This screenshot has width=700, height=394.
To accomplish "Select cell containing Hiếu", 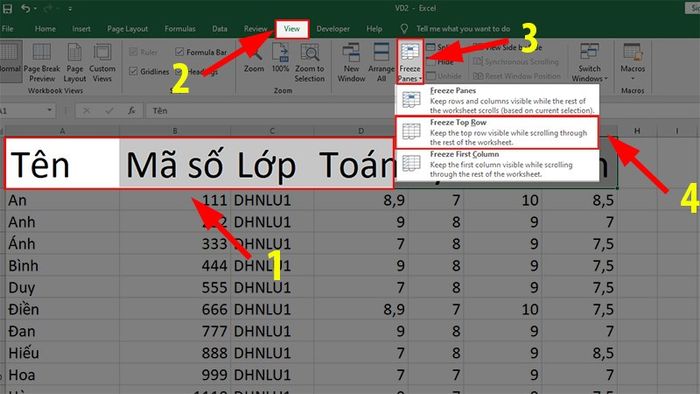I will (62, 353).
